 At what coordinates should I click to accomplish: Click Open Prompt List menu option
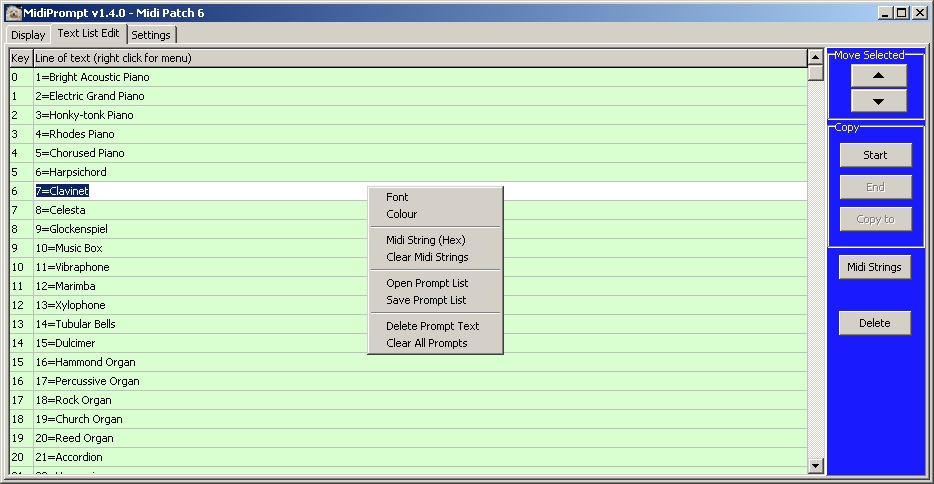426,283
